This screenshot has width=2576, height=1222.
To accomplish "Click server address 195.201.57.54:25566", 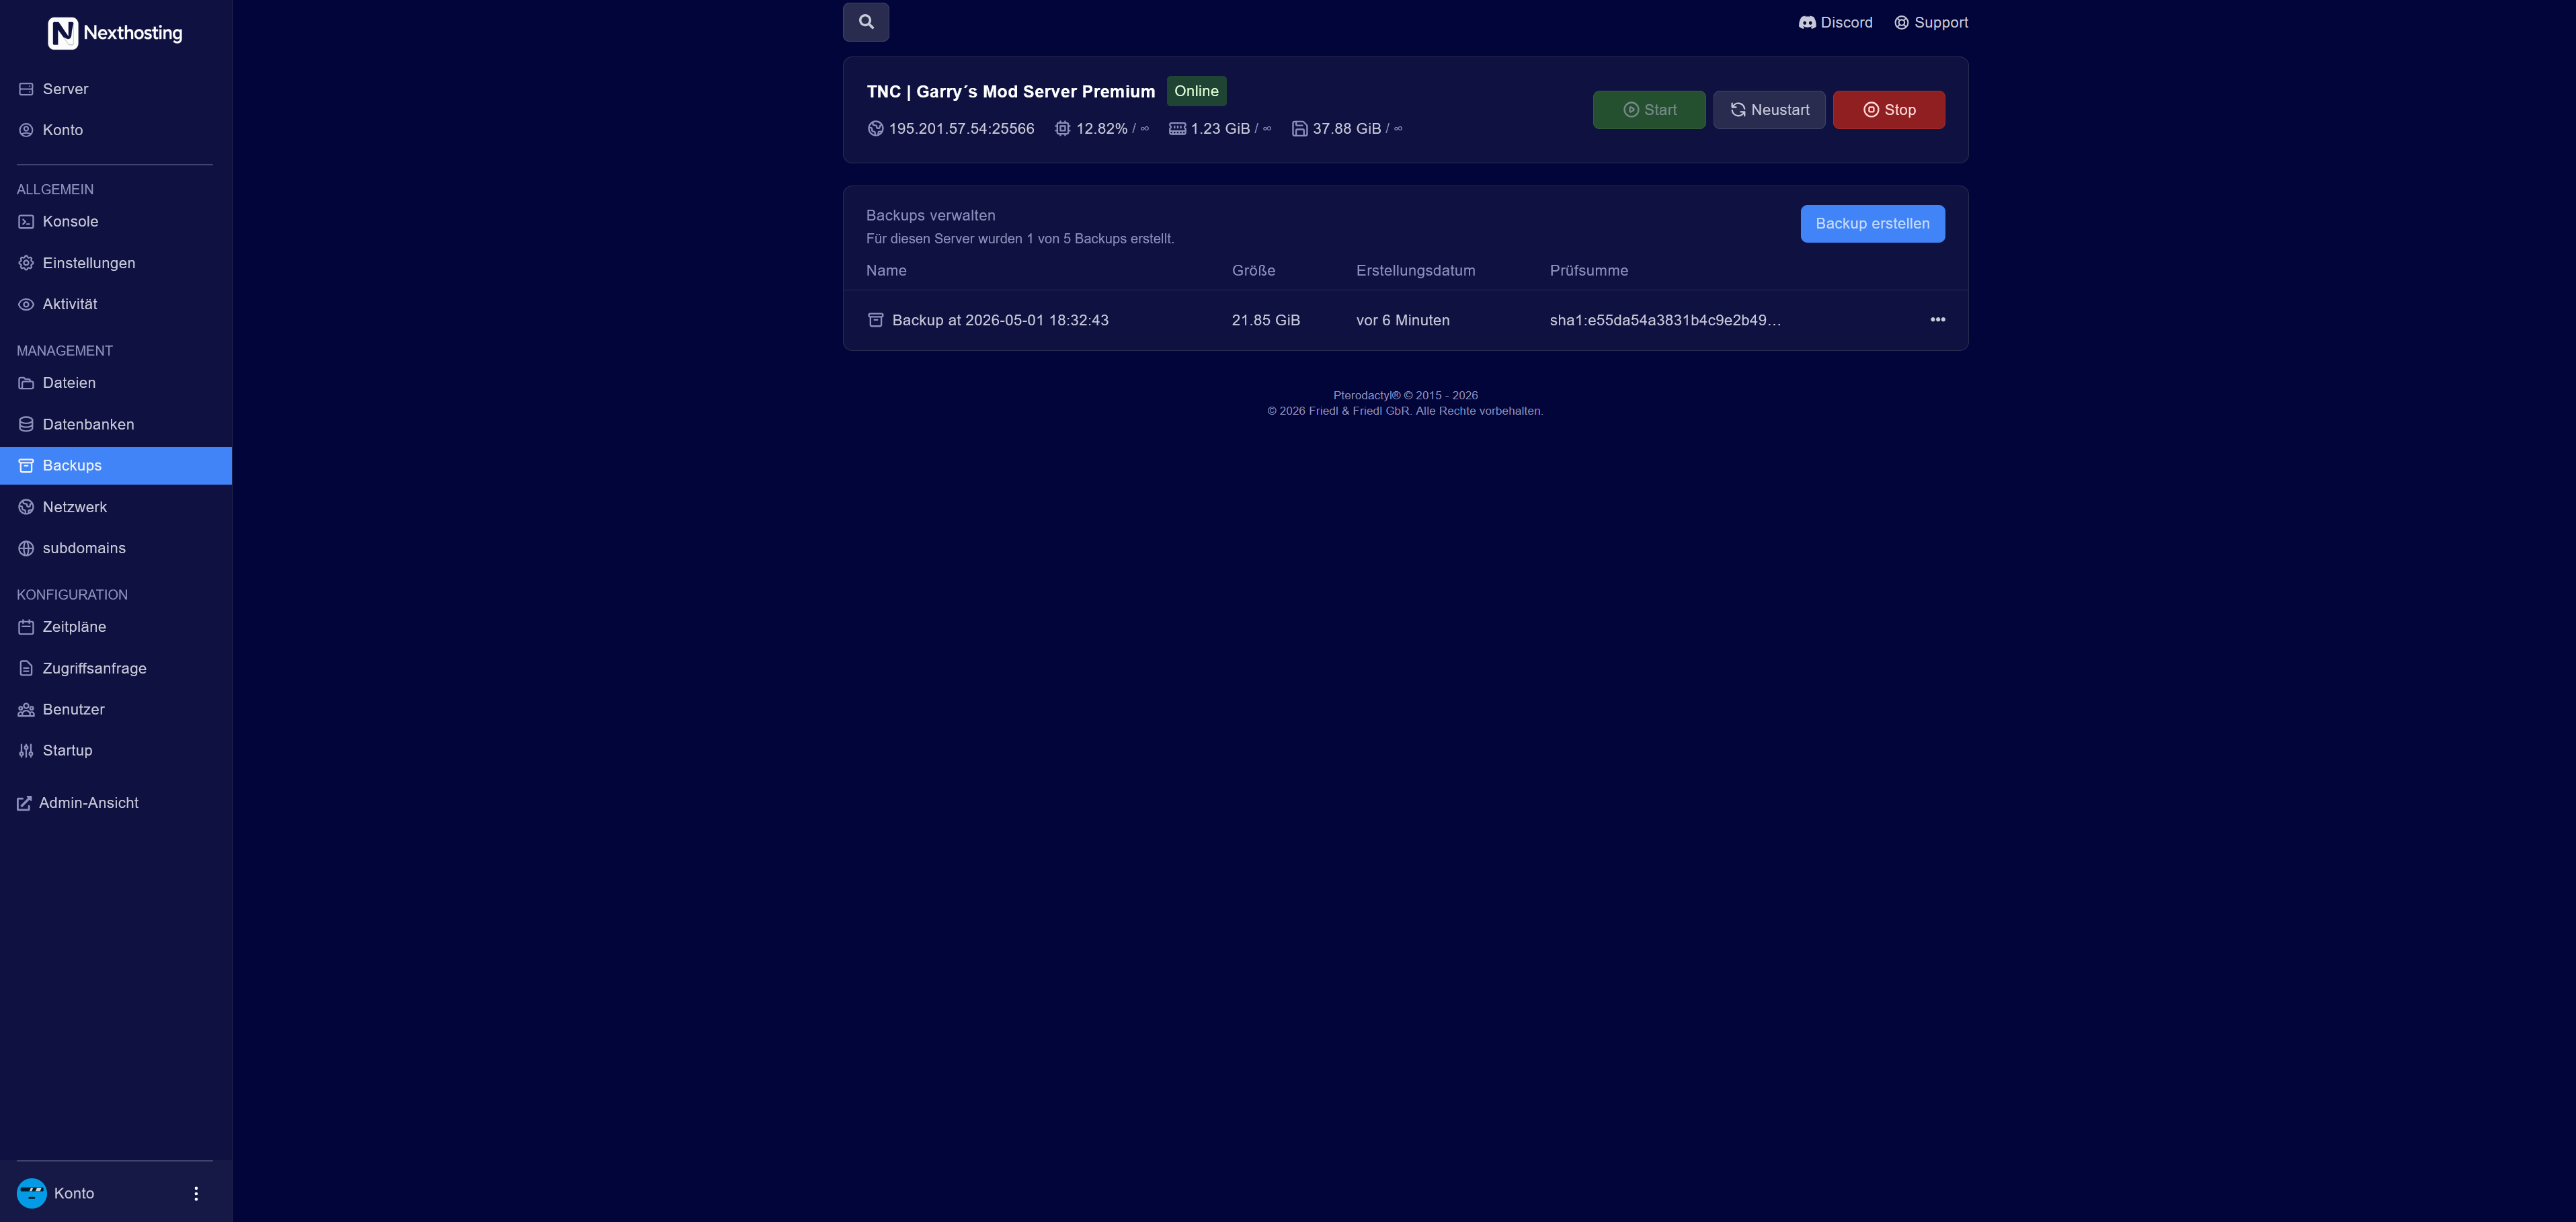I will point(961,128).
